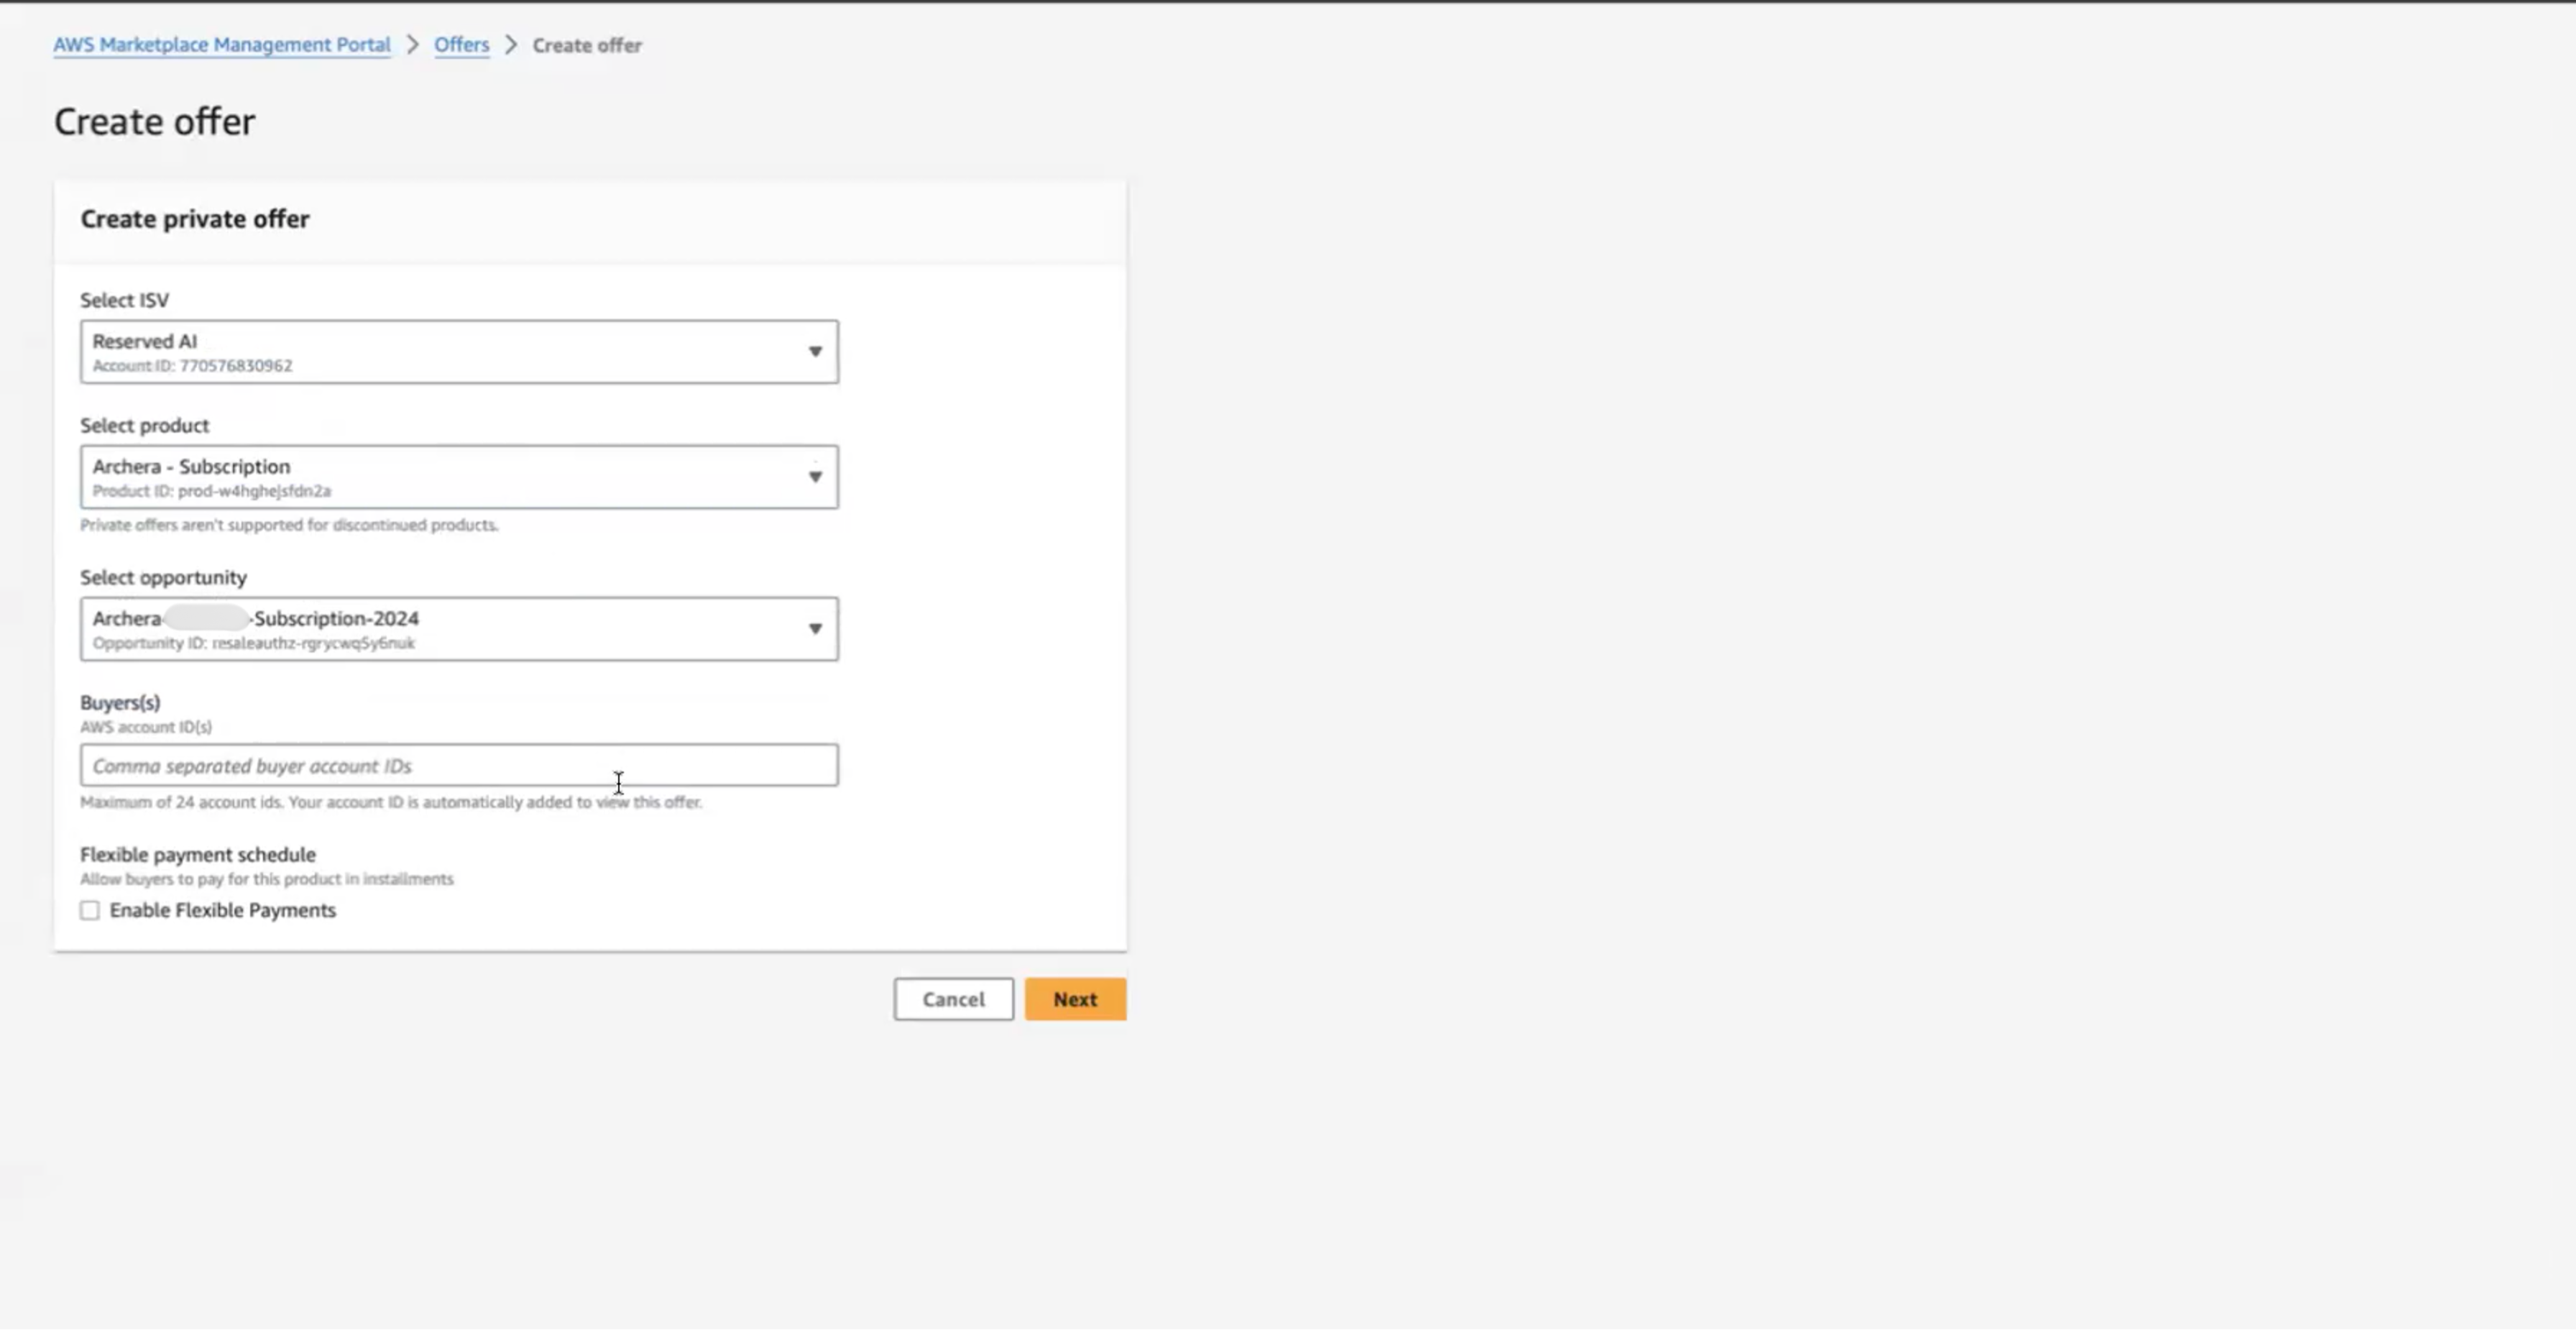Viewport: 2576px width, 1330px height.
Task: Click the Next button
Action: 1075,999
